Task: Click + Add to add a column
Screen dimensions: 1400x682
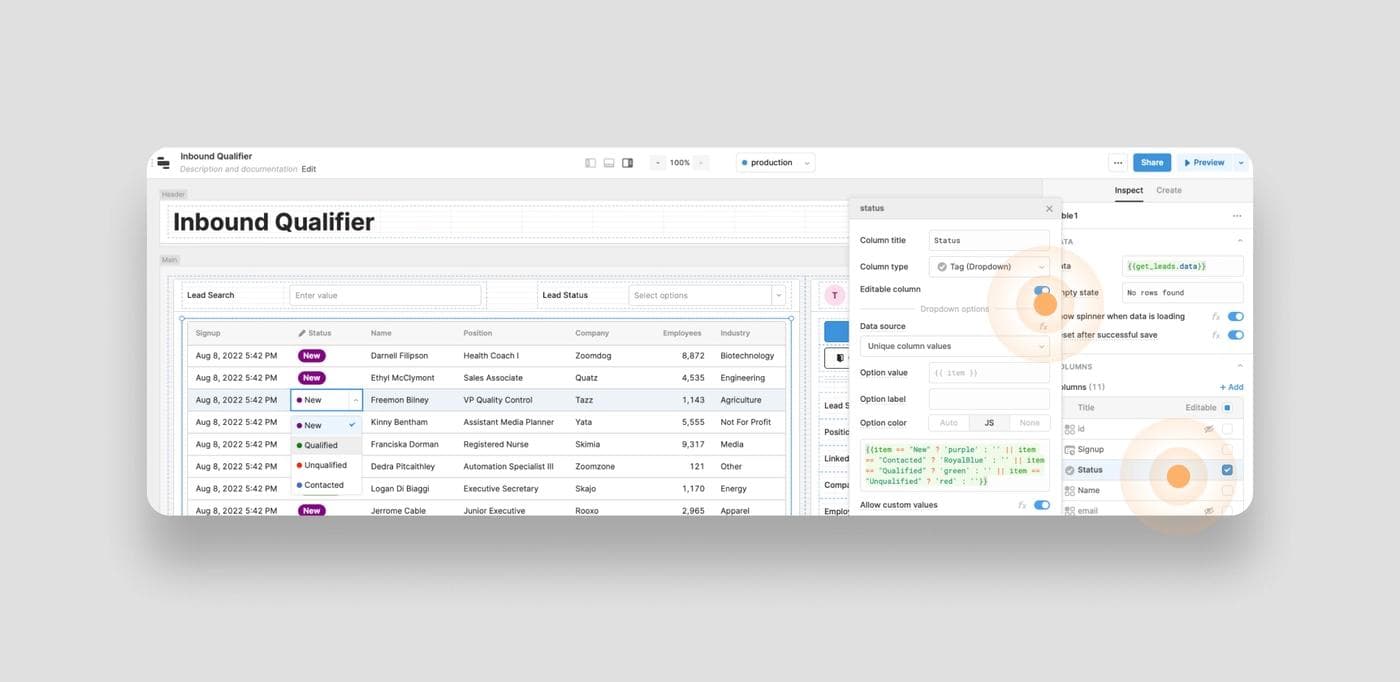Action: [1231, 387]
